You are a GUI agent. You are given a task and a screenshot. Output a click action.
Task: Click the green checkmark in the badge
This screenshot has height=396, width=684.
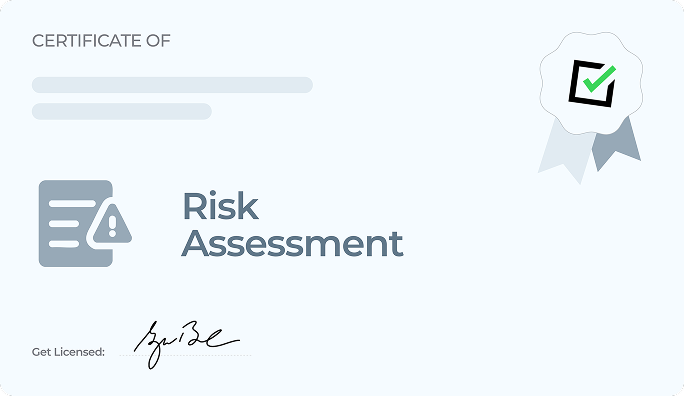(599, 79)
